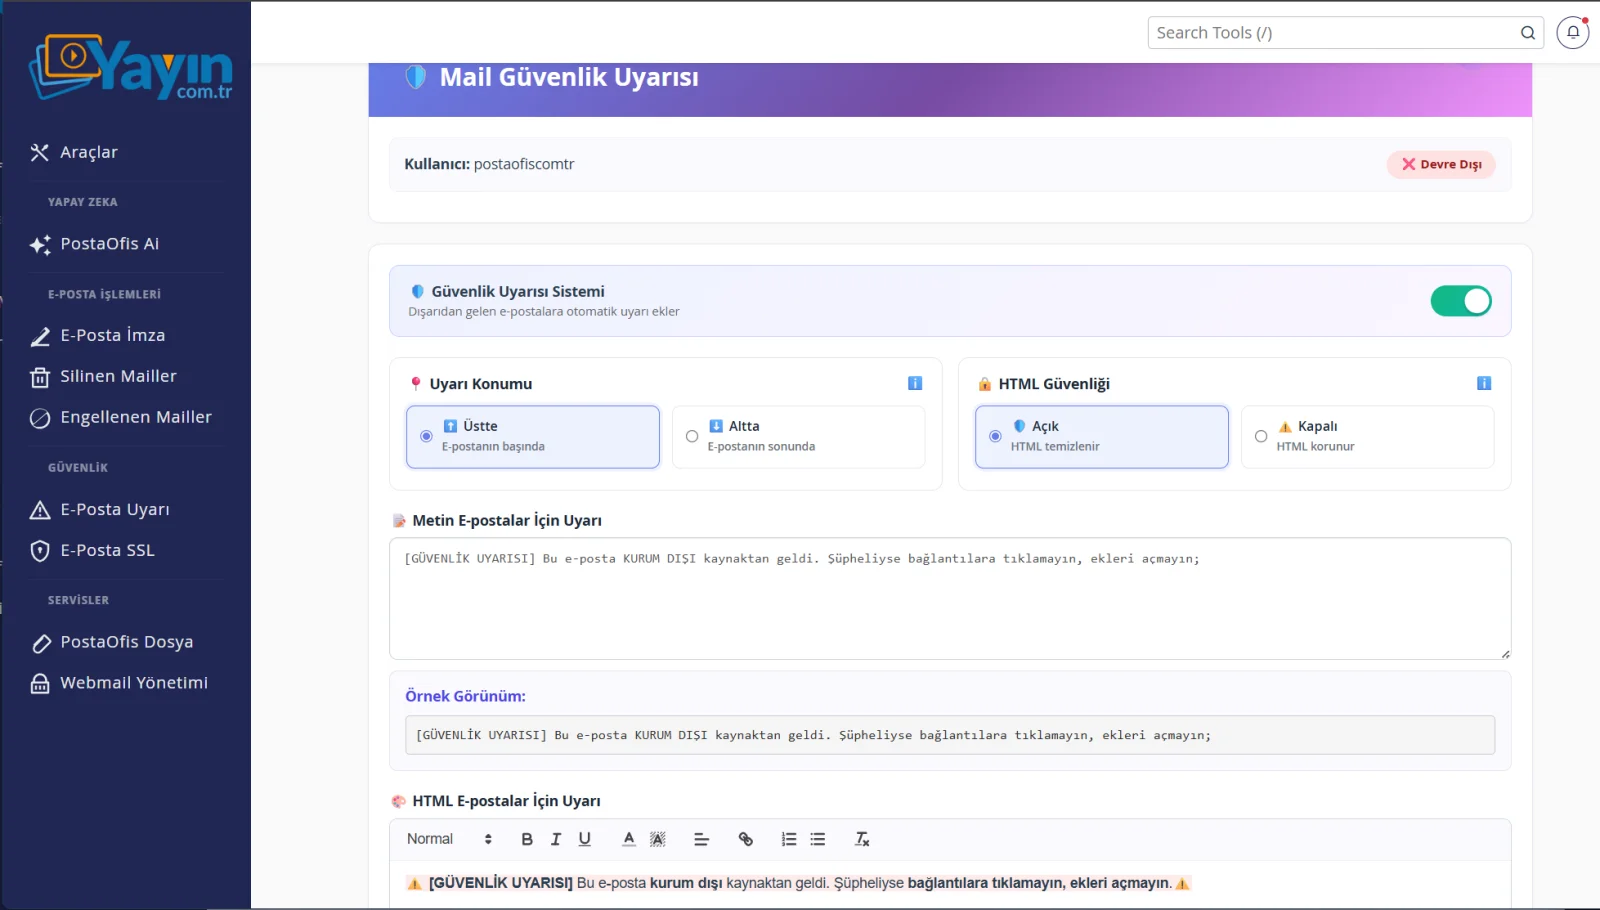
Task: Open the text background color picker
Action: click(657, 839)
